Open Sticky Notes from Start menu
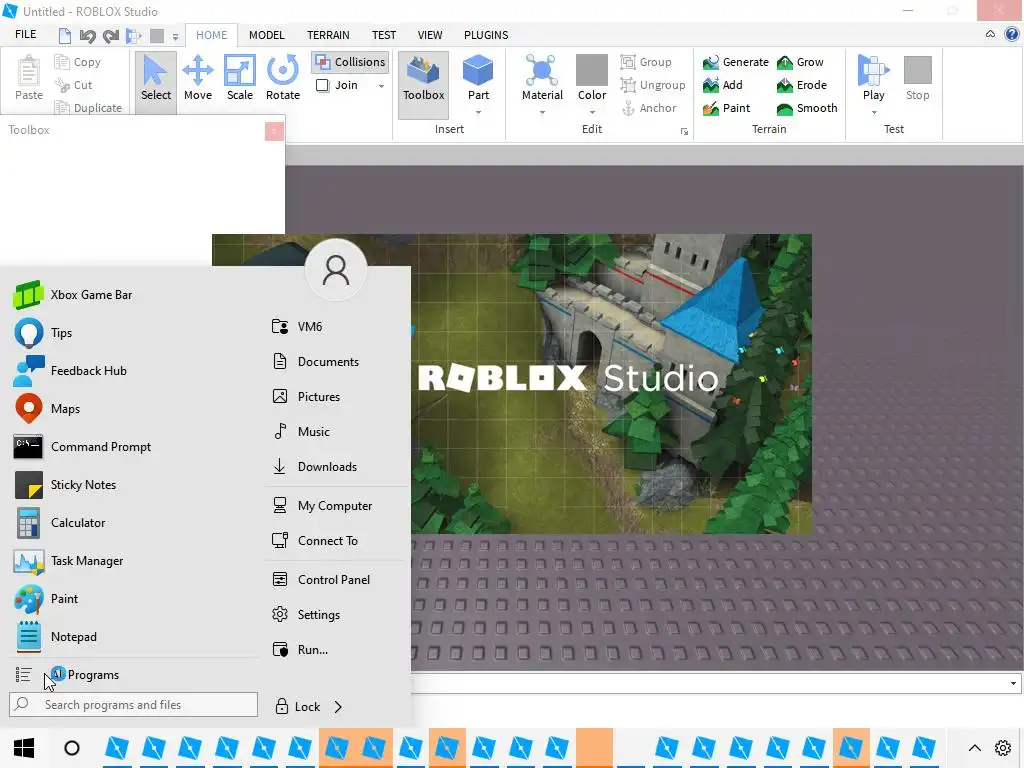This screenshot has height=768, width=1024. point(65,485)
